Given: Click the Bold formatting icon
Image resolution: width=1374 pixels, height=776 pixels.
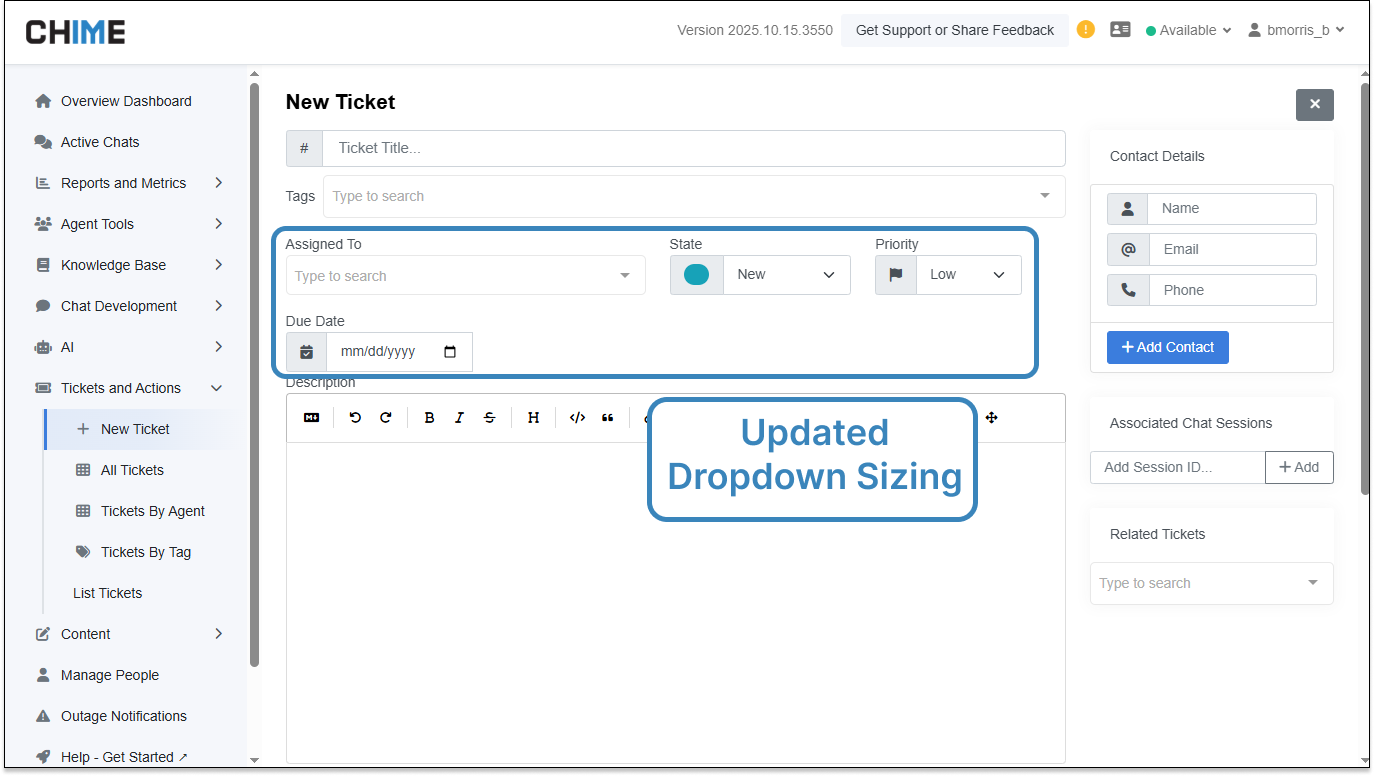Looking at the screenshot, I should pos(429,418).
